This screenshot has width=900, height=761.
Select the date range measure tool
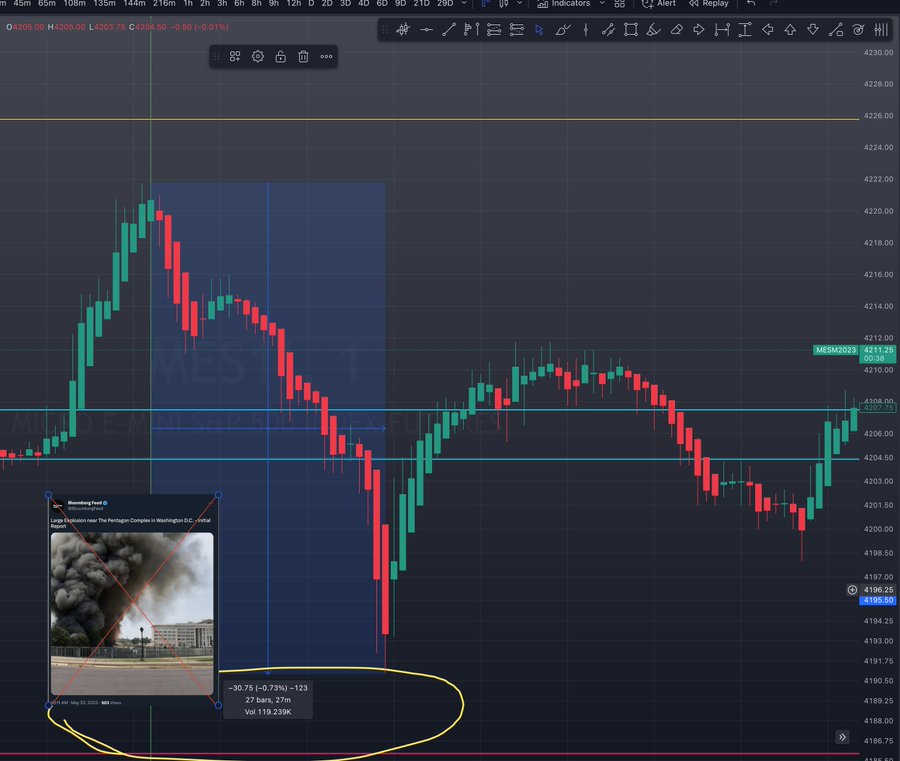(721, 30)
